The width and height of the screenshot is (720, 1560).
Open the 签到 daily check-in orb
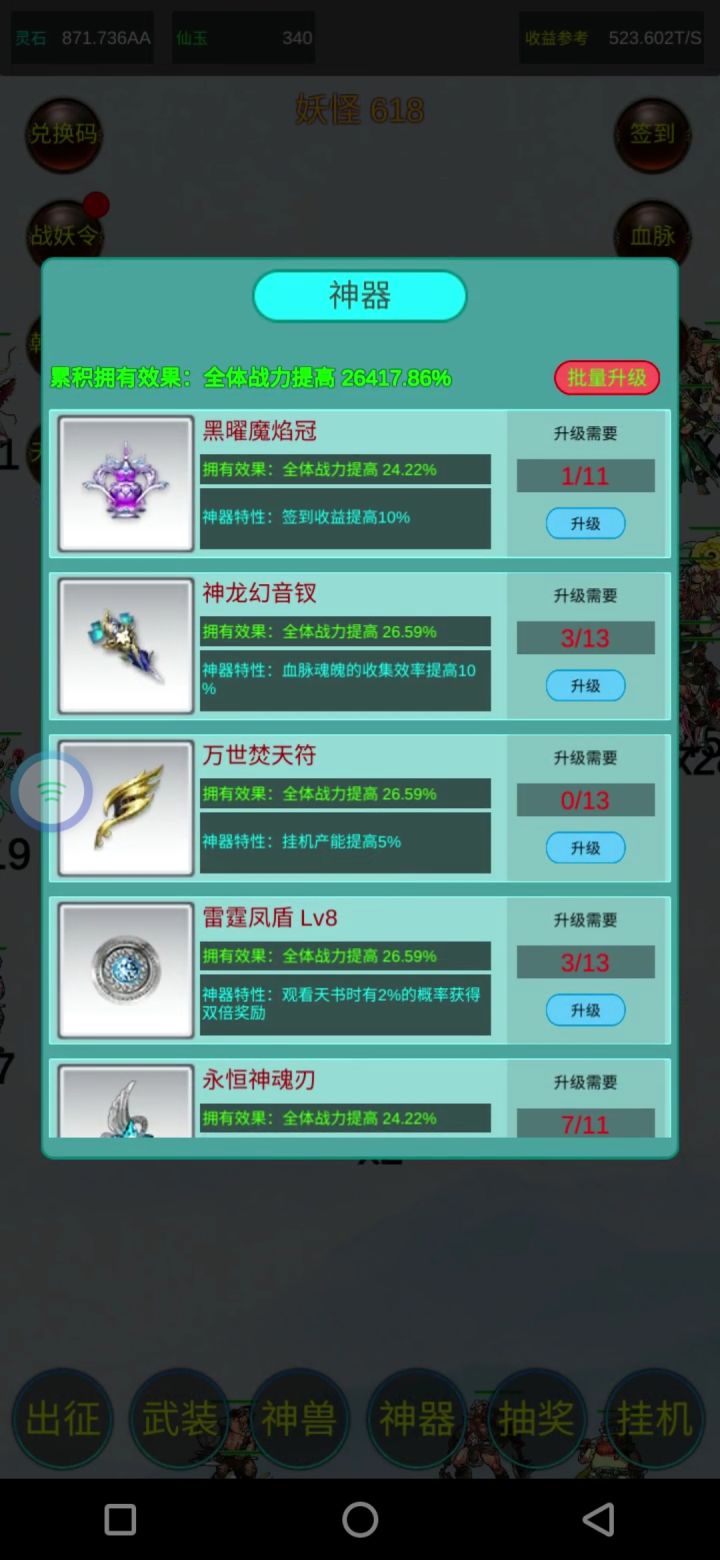pyautogui.click(x=652, y=135)
